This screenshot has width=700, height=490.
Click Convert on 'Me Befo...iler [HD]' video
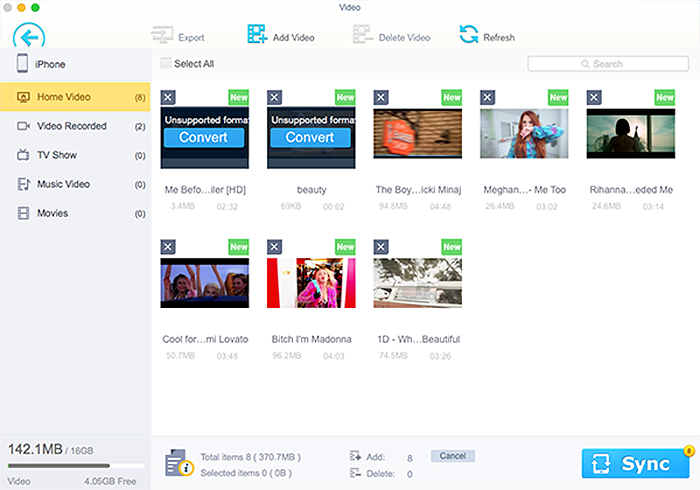[x=204, y=137]
